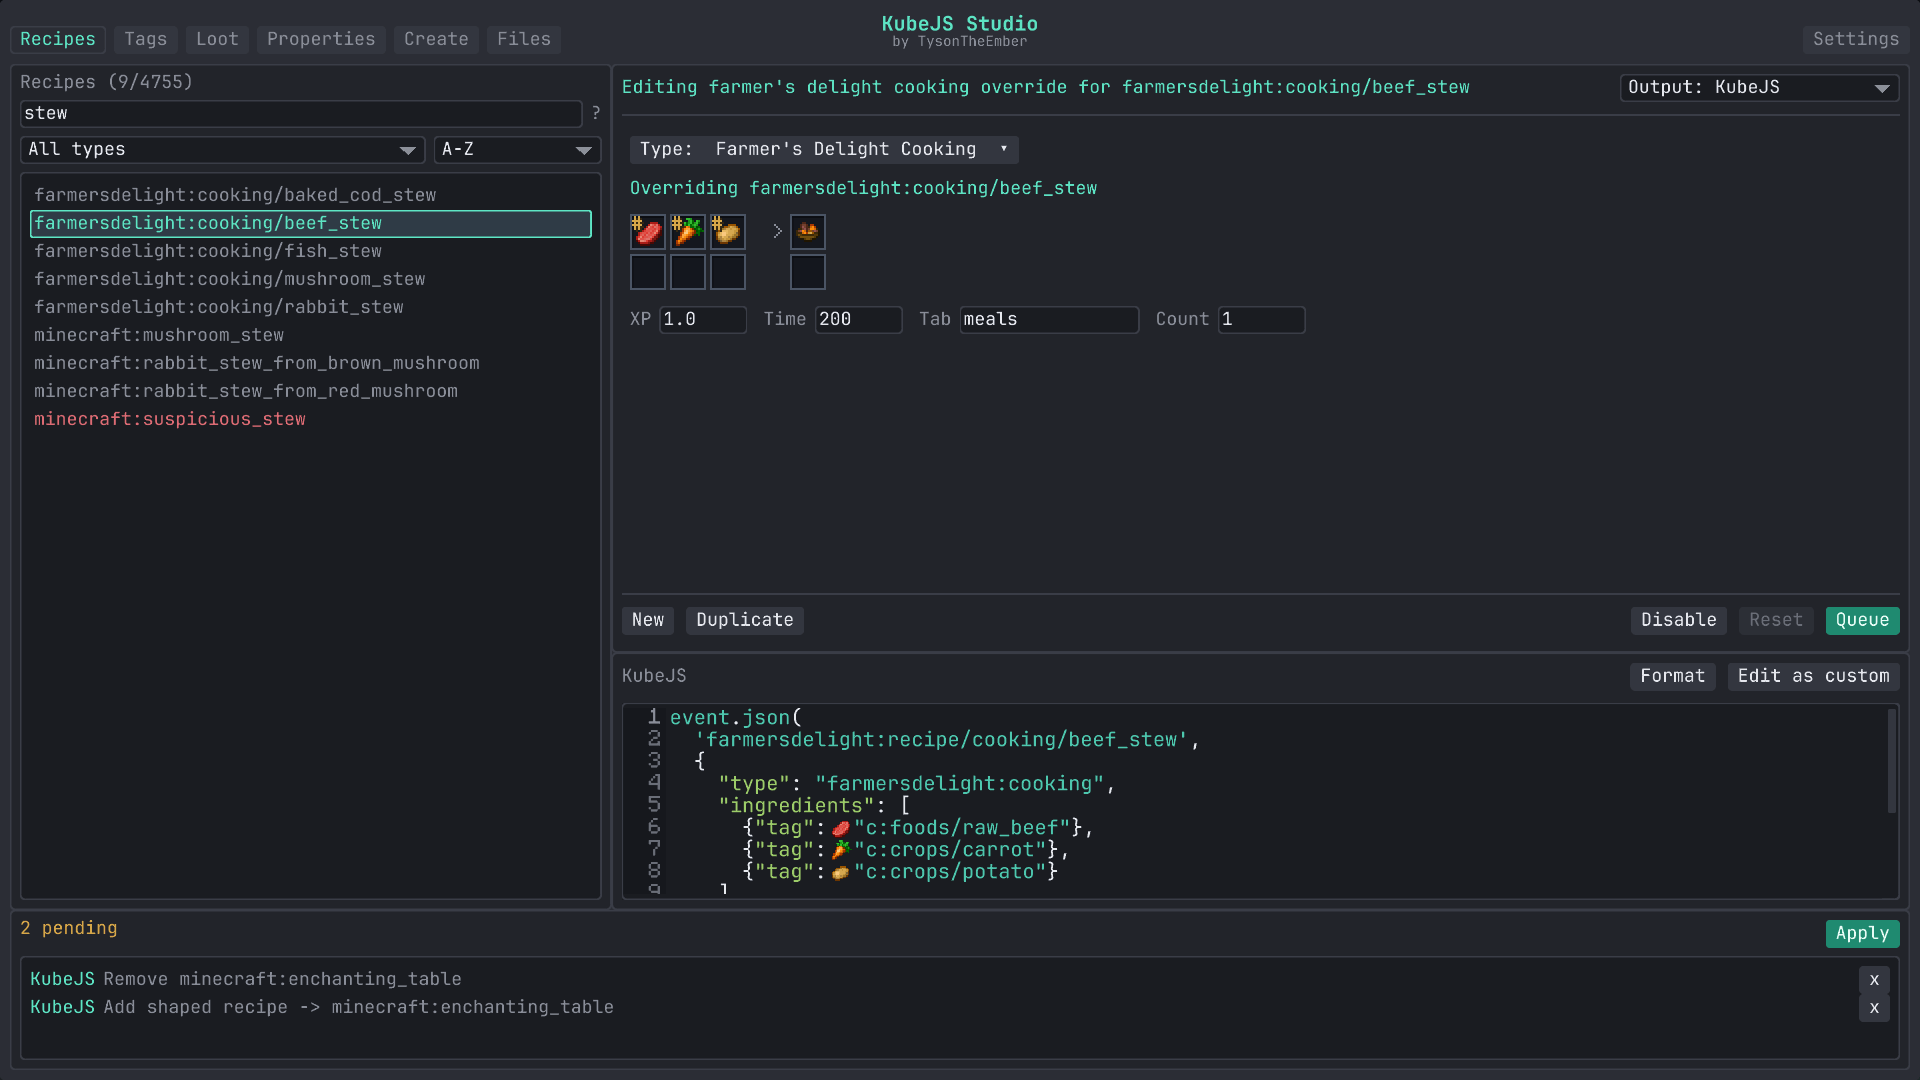Disable the current recipe
Viewport: 1920px width, 1080px height.
pos(1679,620)
